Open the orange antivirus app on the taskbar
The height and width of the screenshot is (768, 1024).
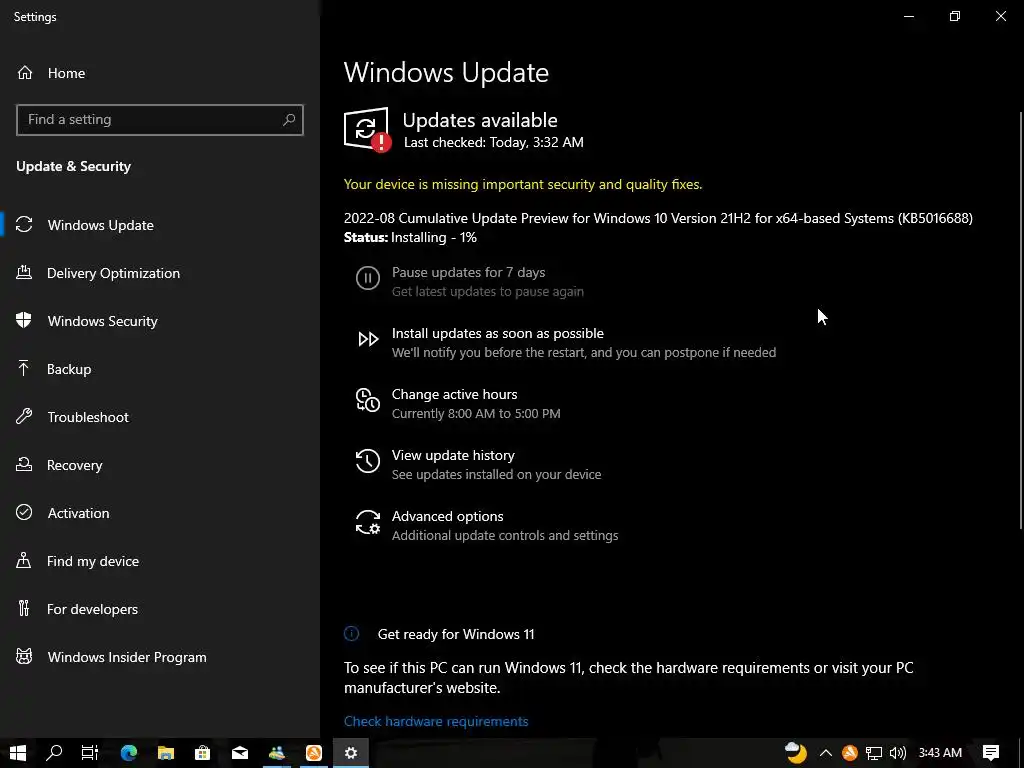(x=314, y=753)
